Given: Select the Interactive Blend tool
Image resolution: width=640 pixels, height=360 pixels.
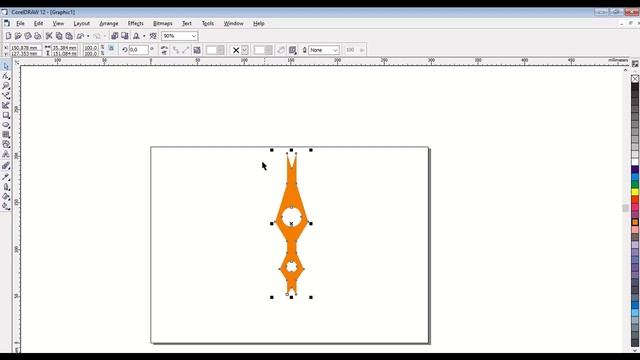Looking at the screenshot, I should [x=6, y=166].
